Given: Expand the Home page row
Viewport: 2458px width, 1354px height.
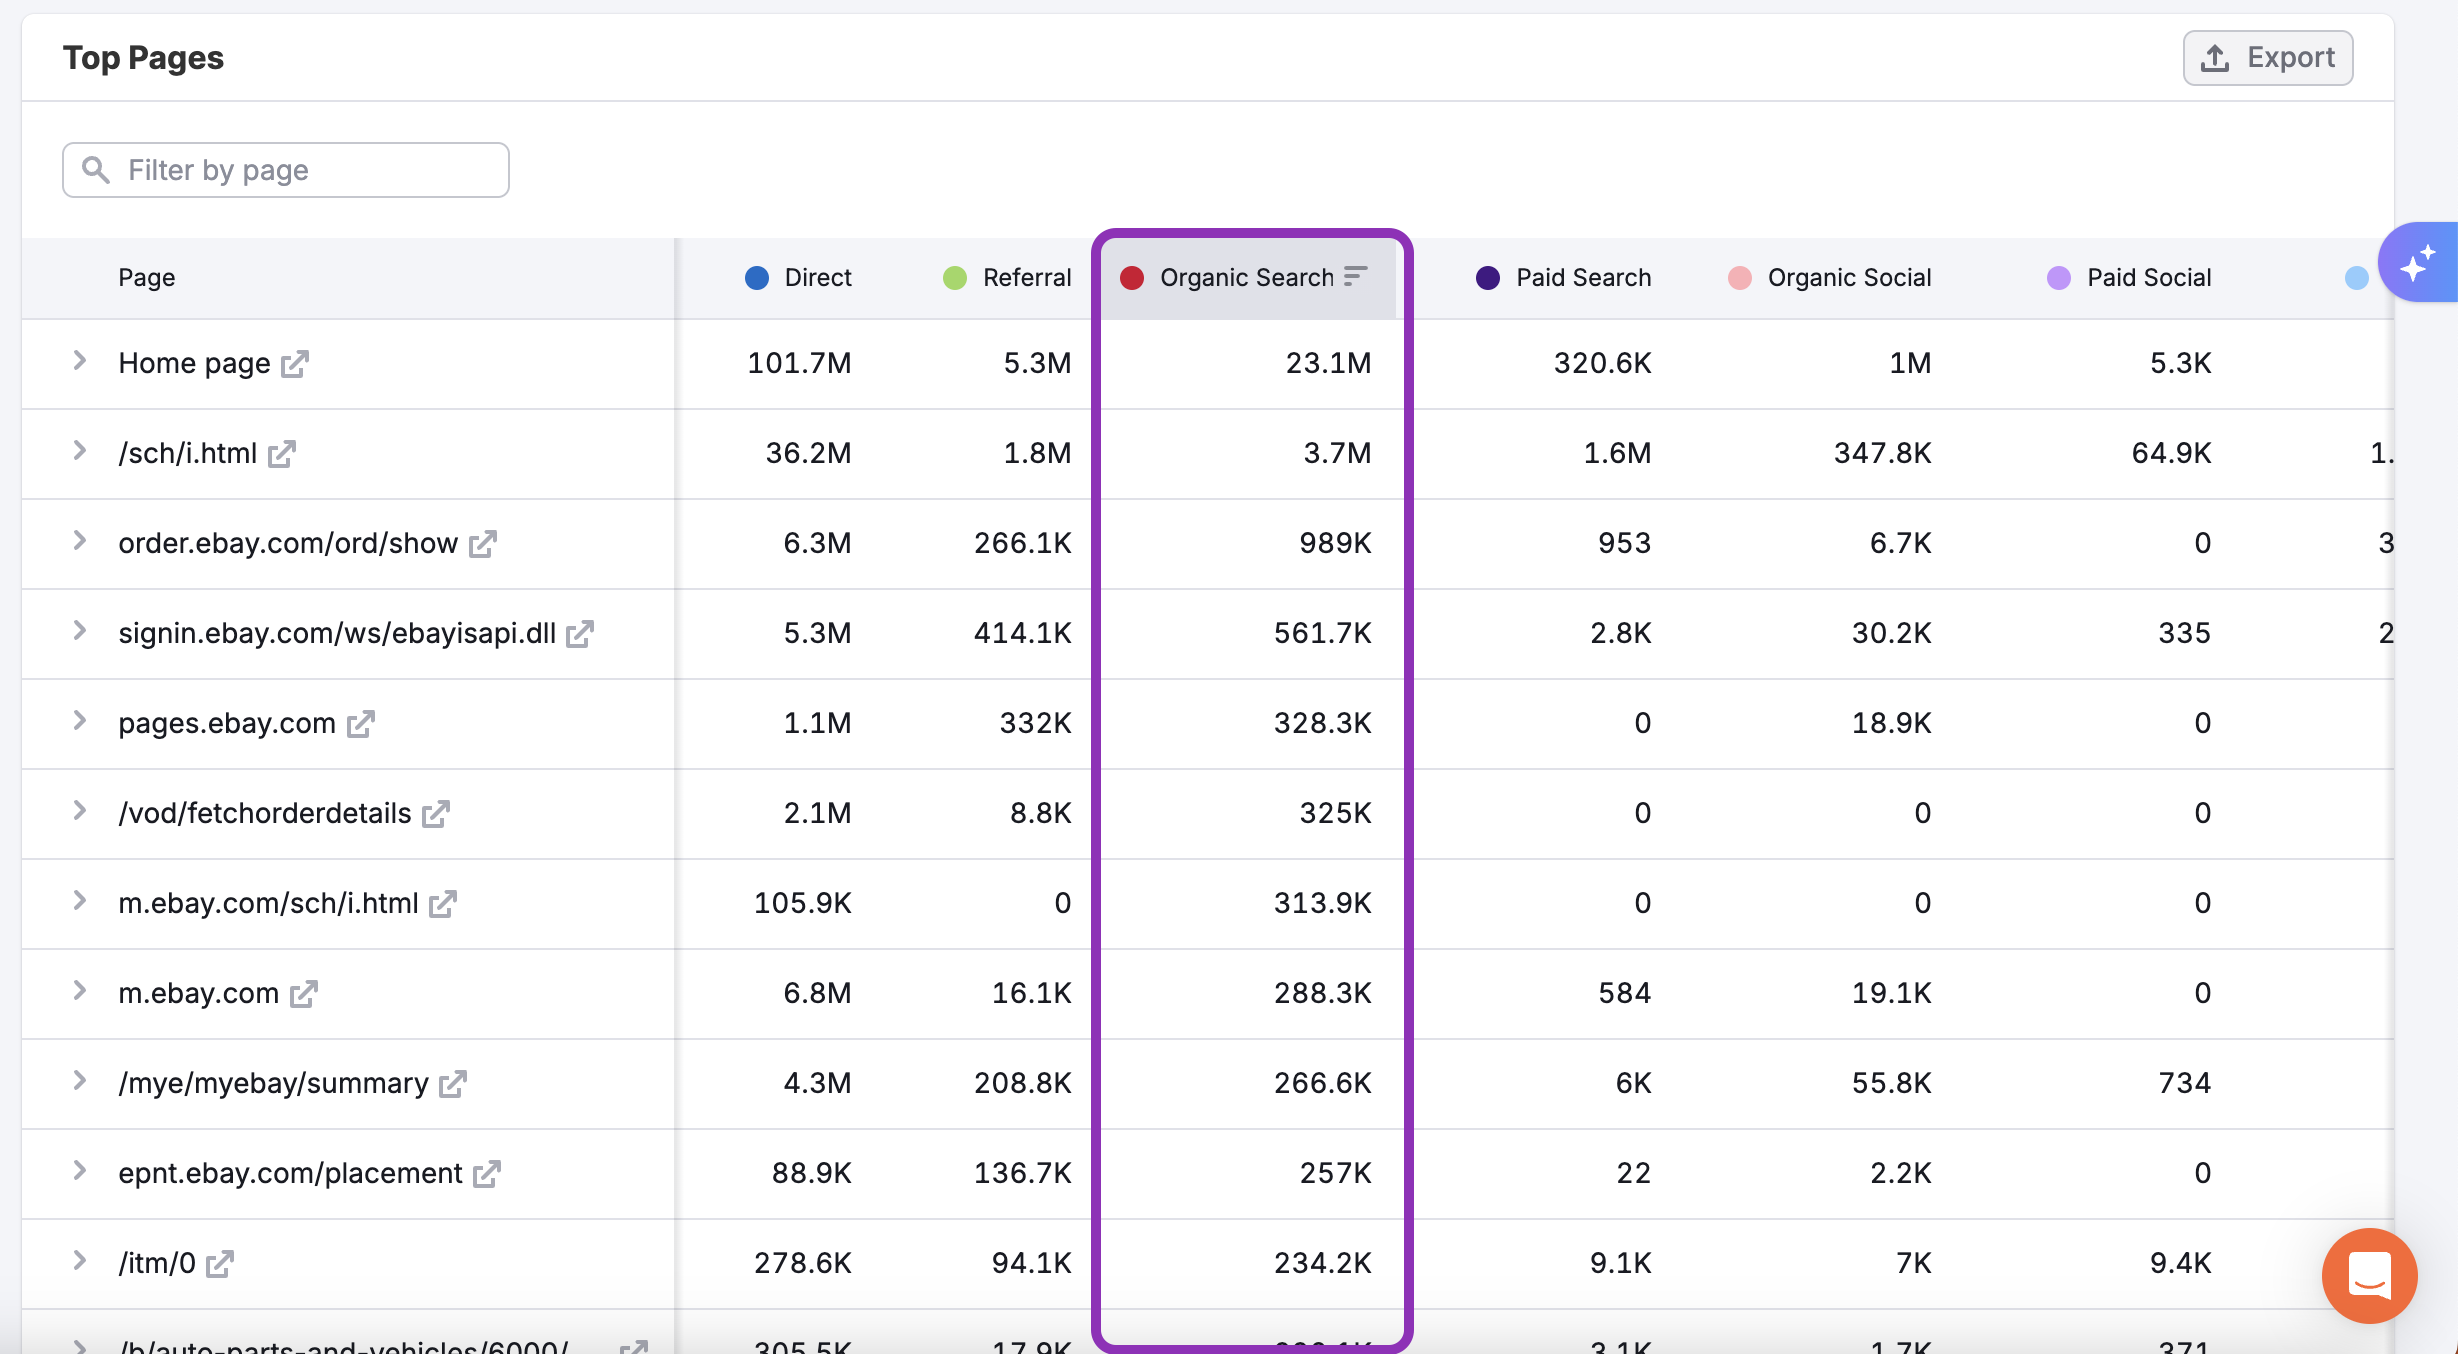Looking at the screenshot, I should [80, 361].
